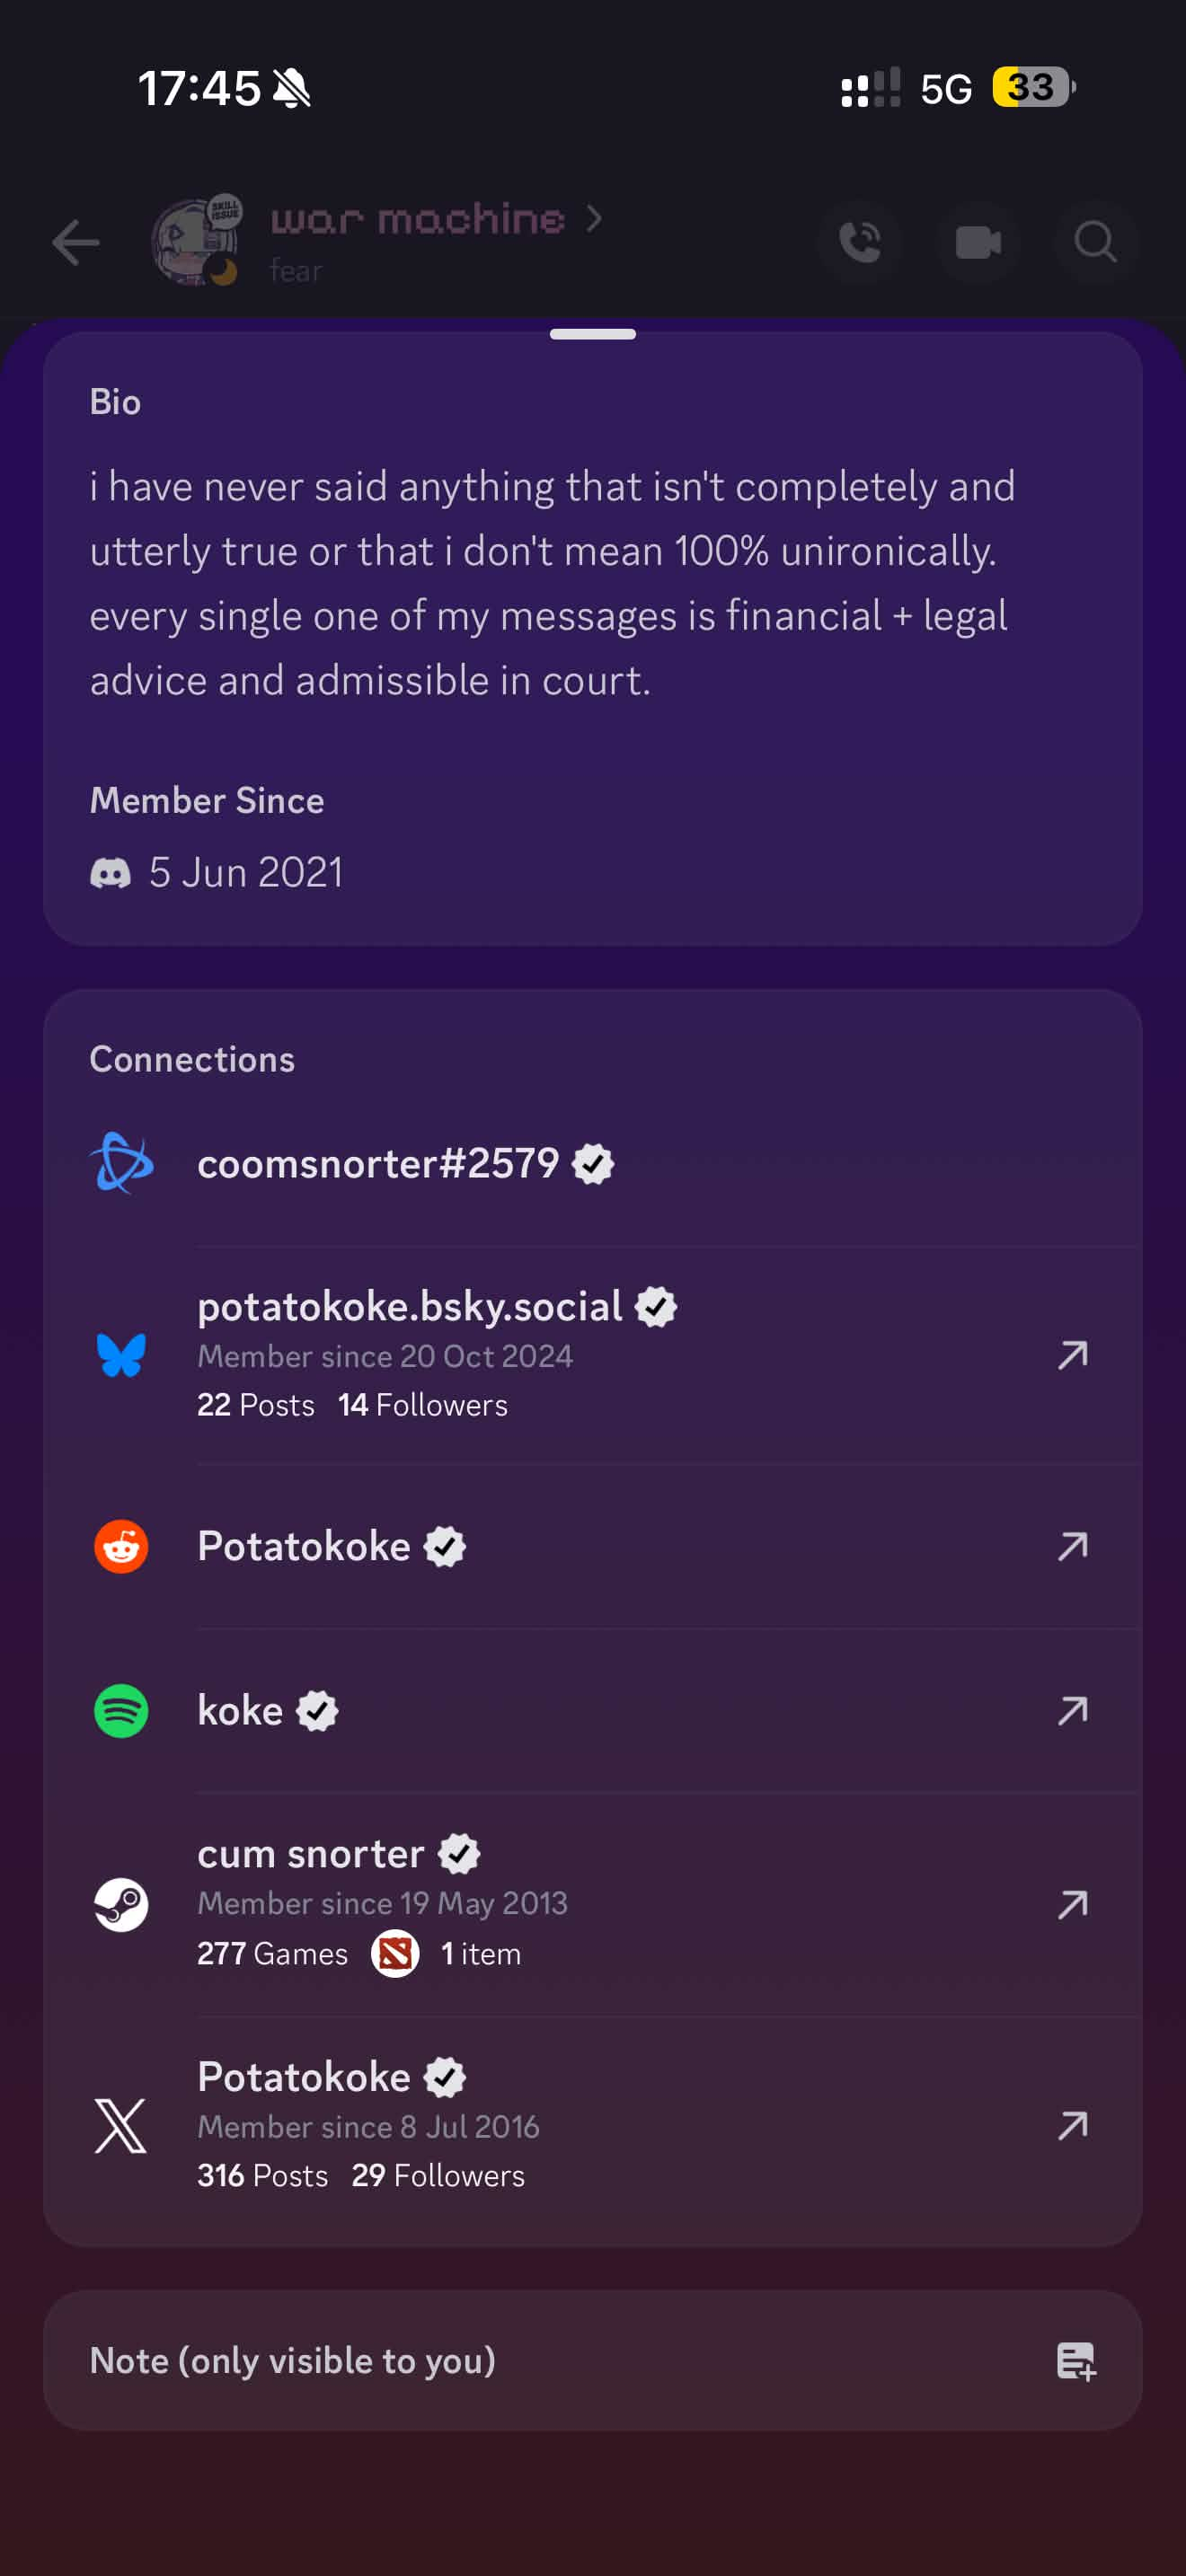Open the chat search icon
Image resolution: width=1186 pixels, height=2576 pixels.
point(1095,242)
